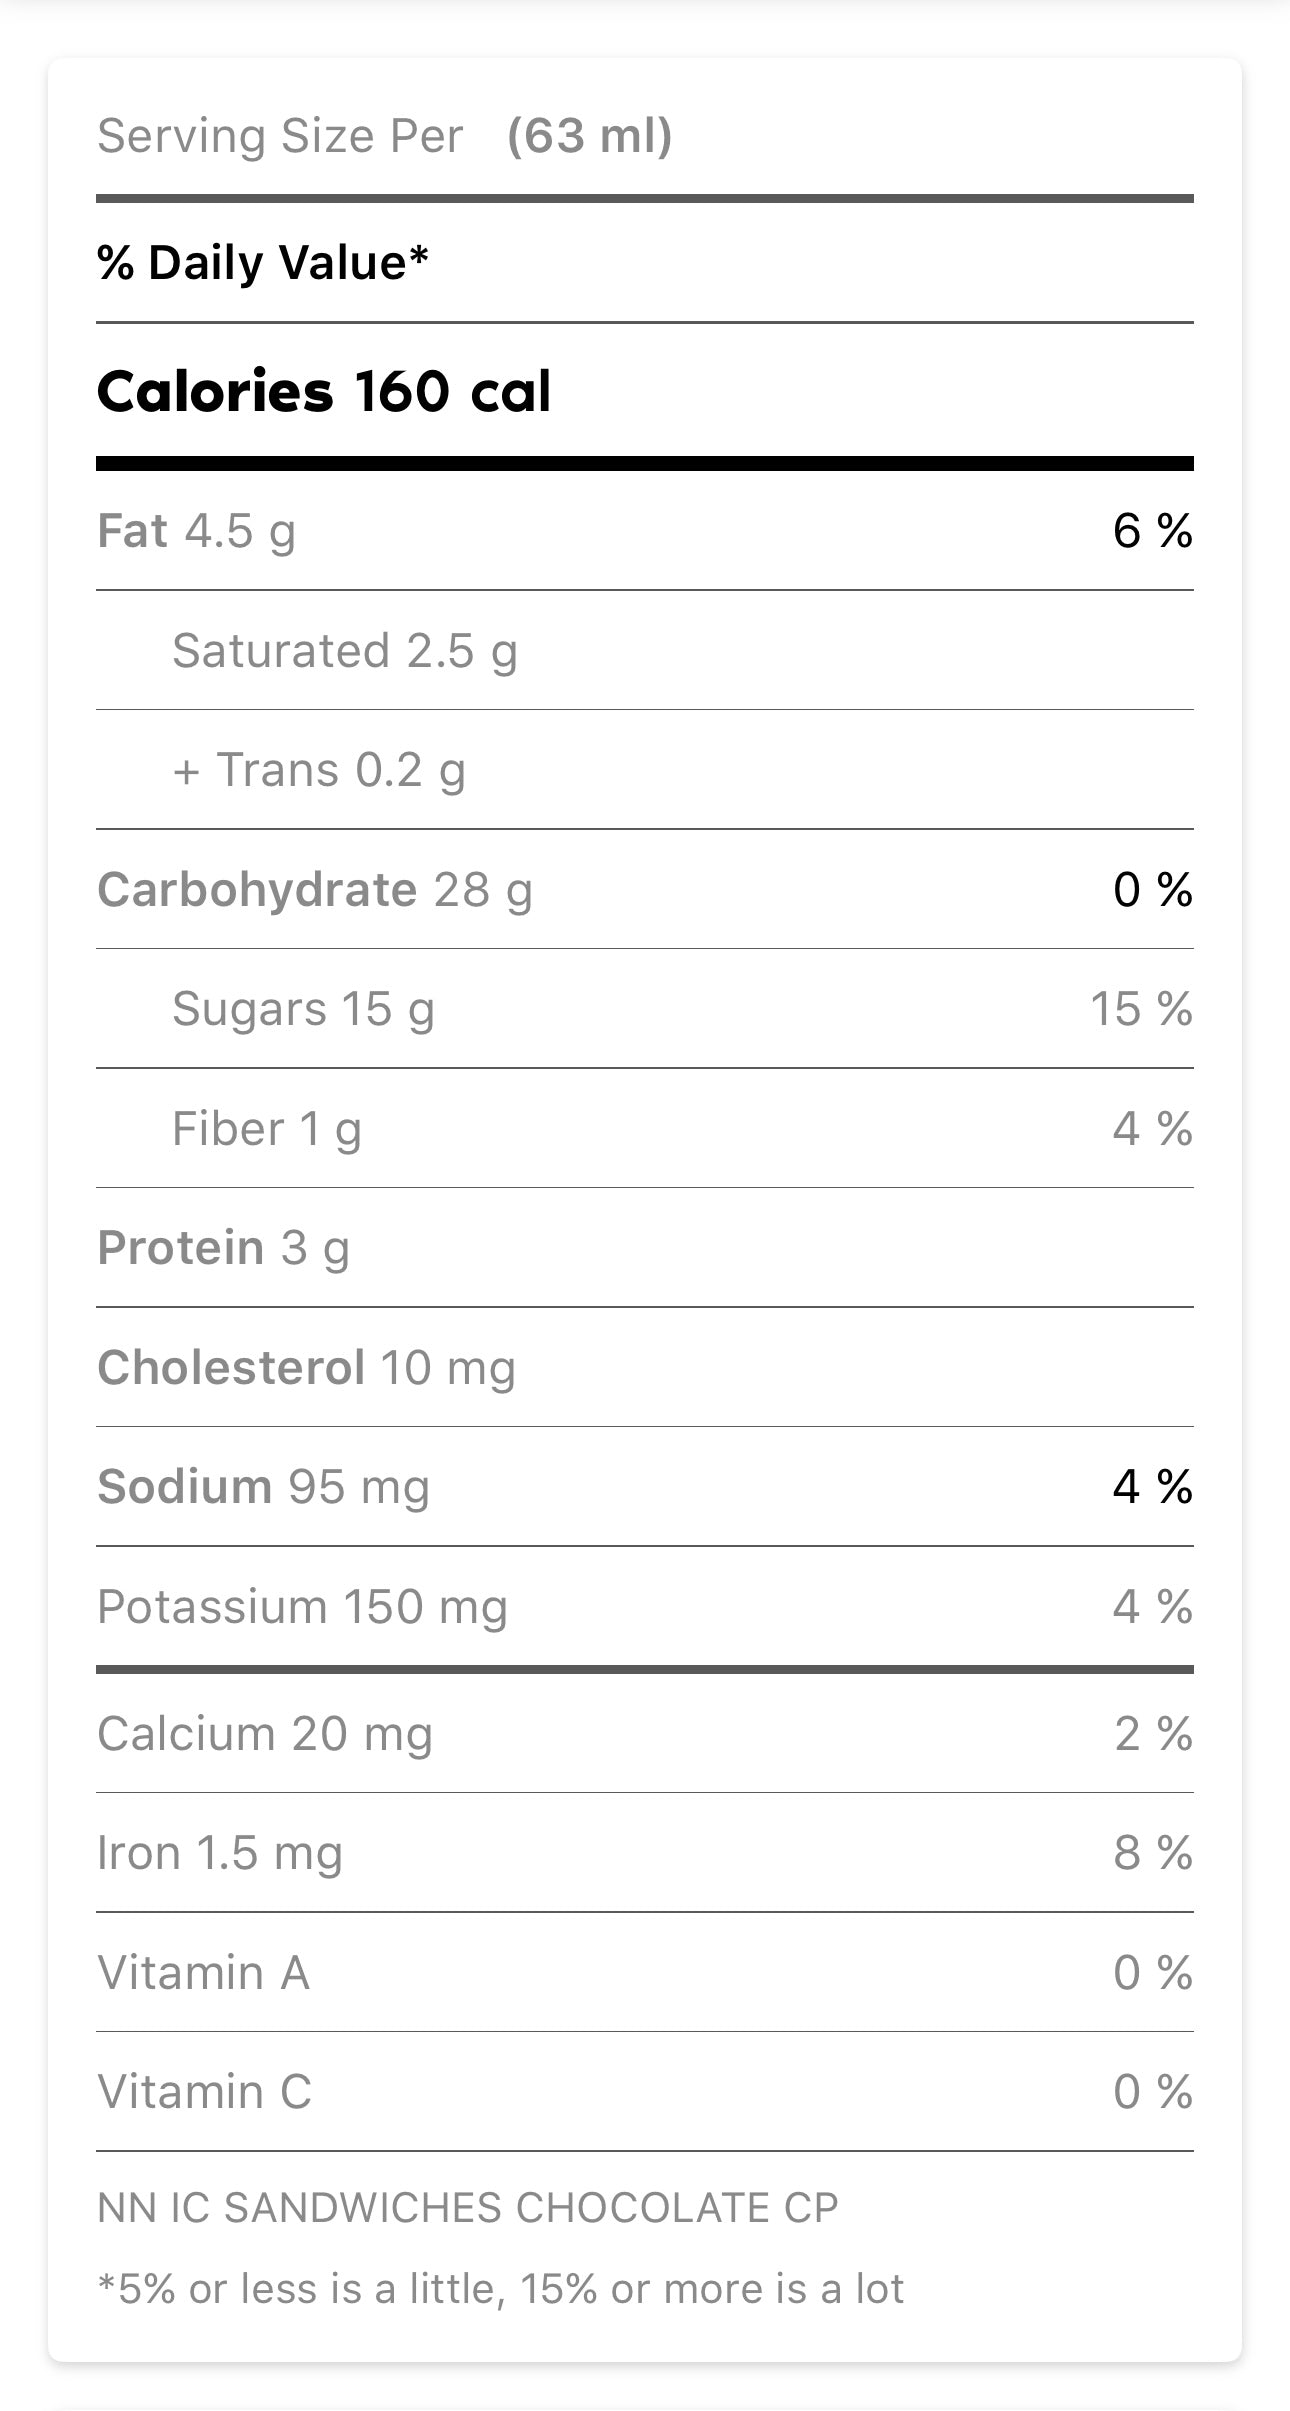The width and height of the screenshot is (1290, 2411).
Task: Tap the NN IC SANDWICHES CHOCOLATE CP text
Action: [468, 2207]
